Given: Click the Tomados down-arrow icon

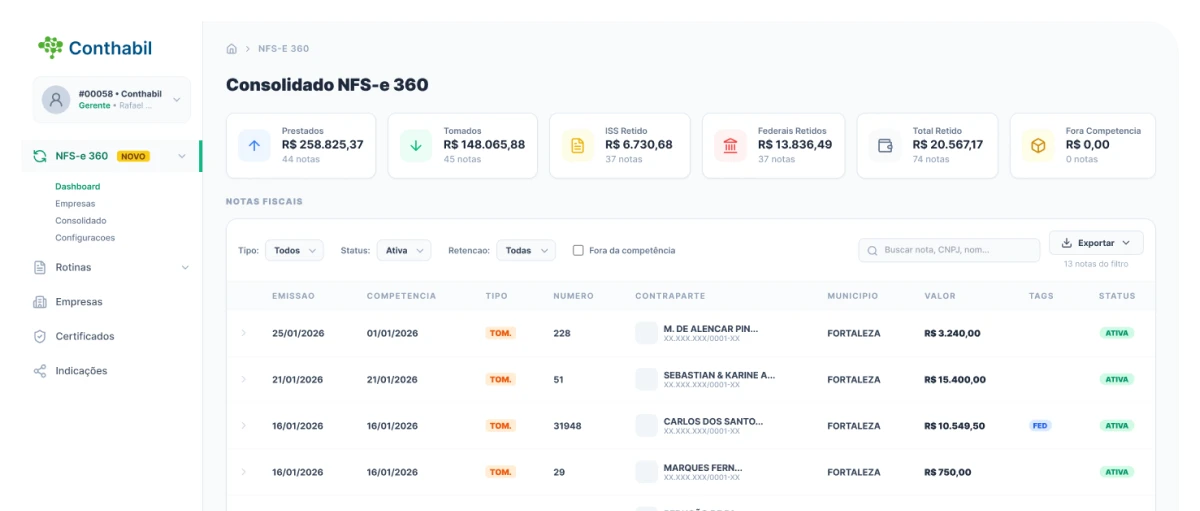Looking at the screenshot, I should pyautogui.click(x=416, y=146).
